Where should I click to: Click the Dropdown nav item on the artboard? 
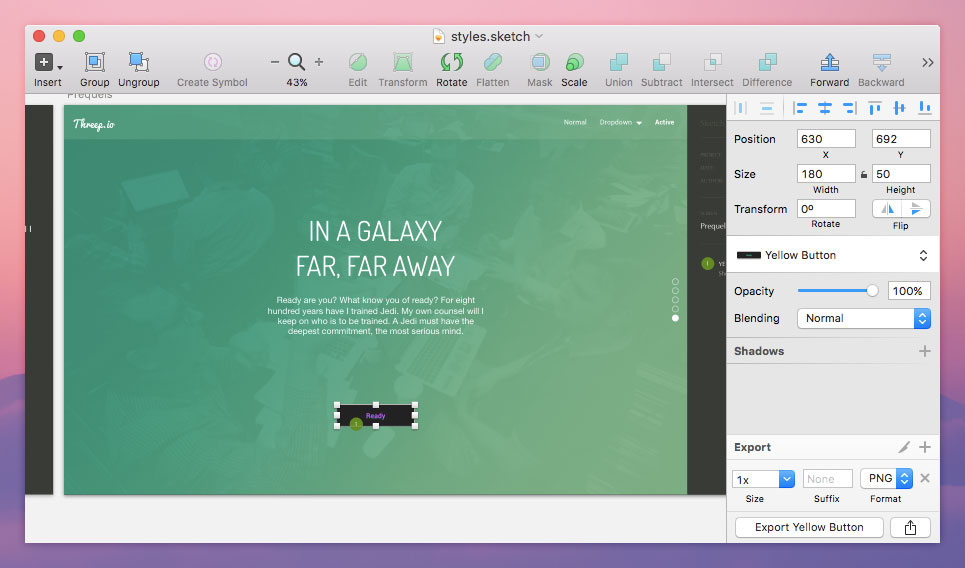[620, 122]
